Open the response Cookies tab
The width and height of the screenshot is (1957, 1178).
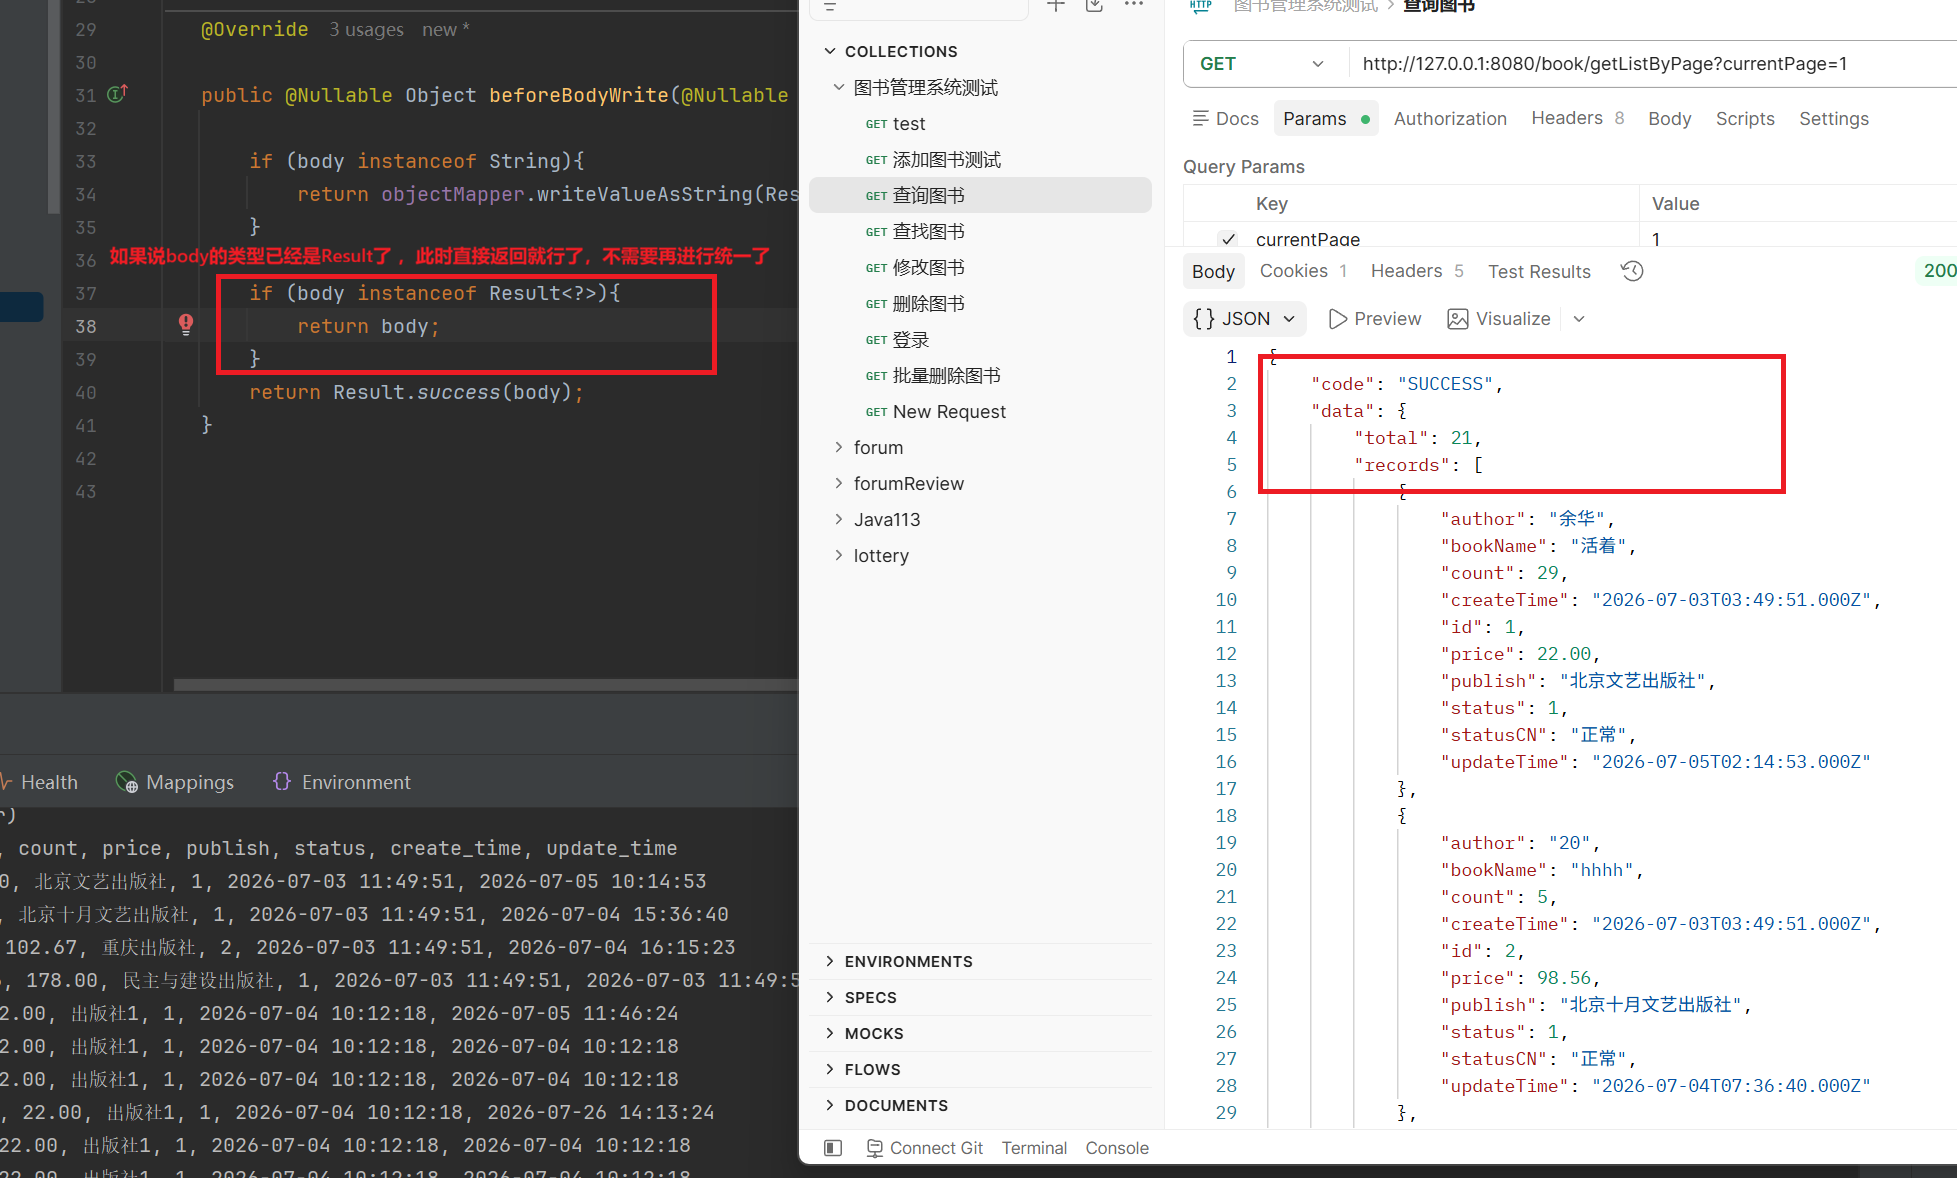[1303, 271]
